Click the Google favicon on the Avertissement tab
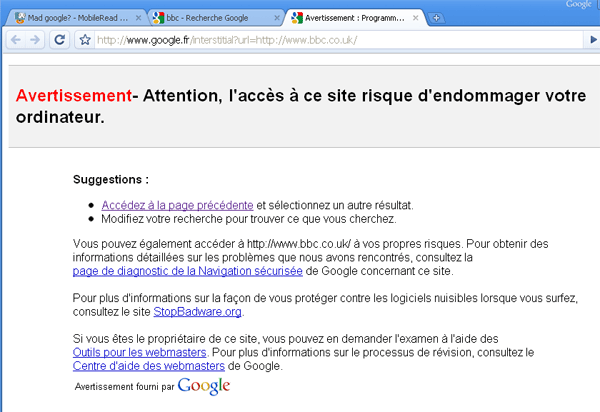The image size is (600, 412). (x=297, y=18)
